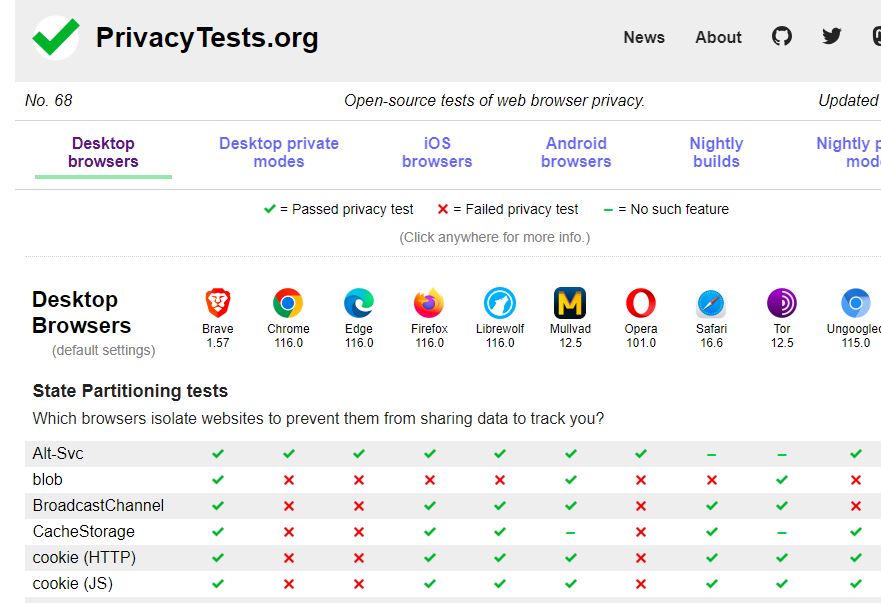This screenshot has width=881, height=603.
Task: Click the Tor browser onion icon
Action: [x=782, y=303]
